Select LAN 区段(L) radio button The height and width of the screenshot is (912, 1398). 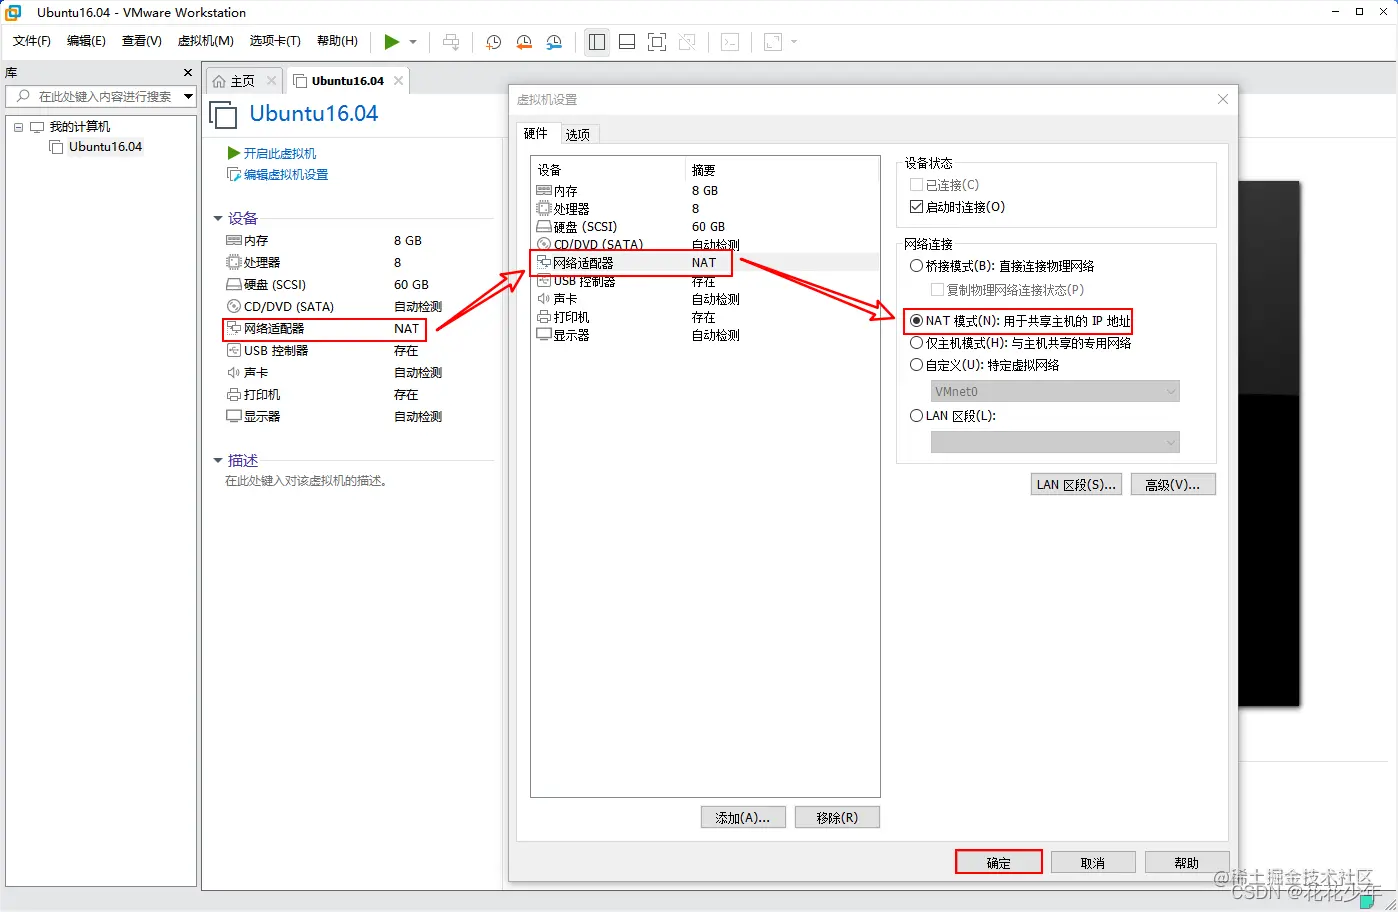click(916, 416)
